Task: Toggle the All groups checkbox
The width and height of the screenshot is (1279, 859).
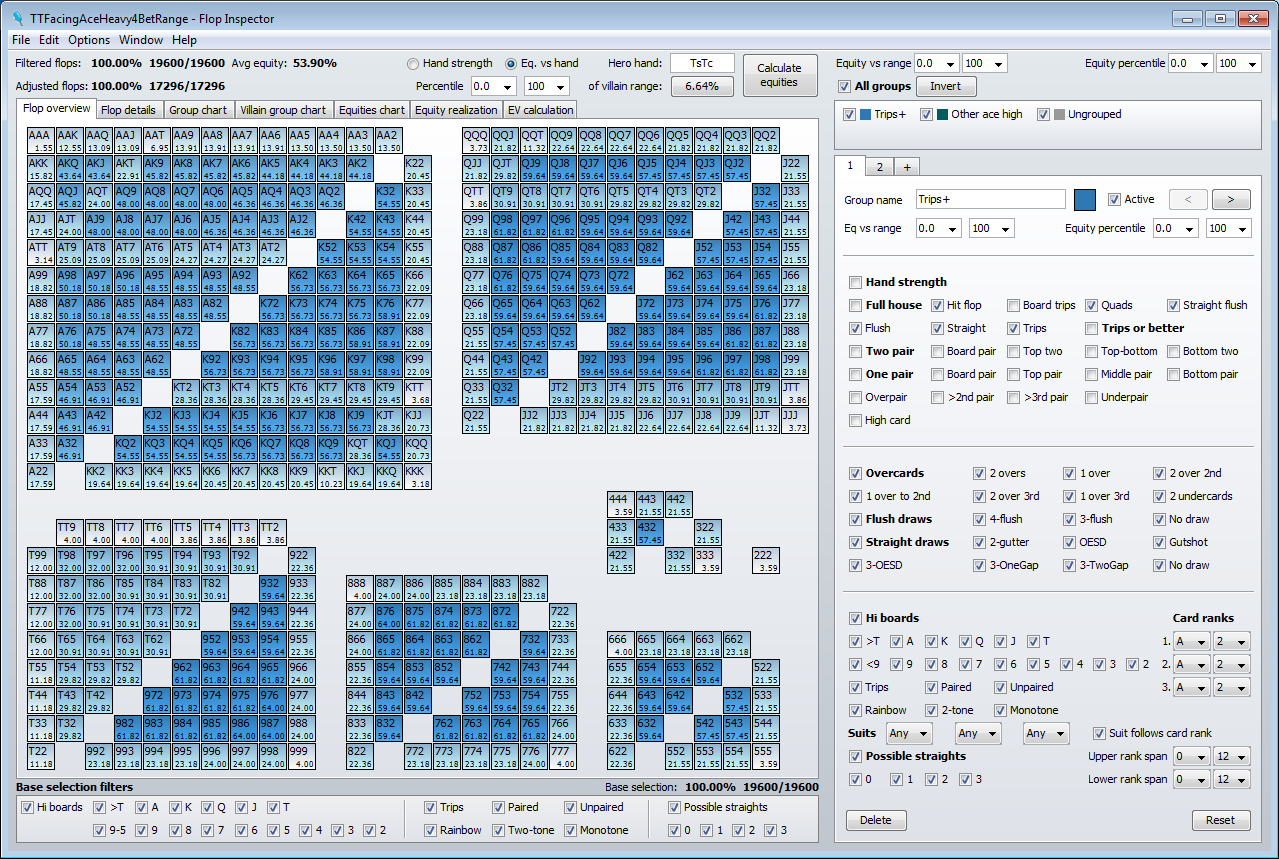Action: click(x=845, y=86)
